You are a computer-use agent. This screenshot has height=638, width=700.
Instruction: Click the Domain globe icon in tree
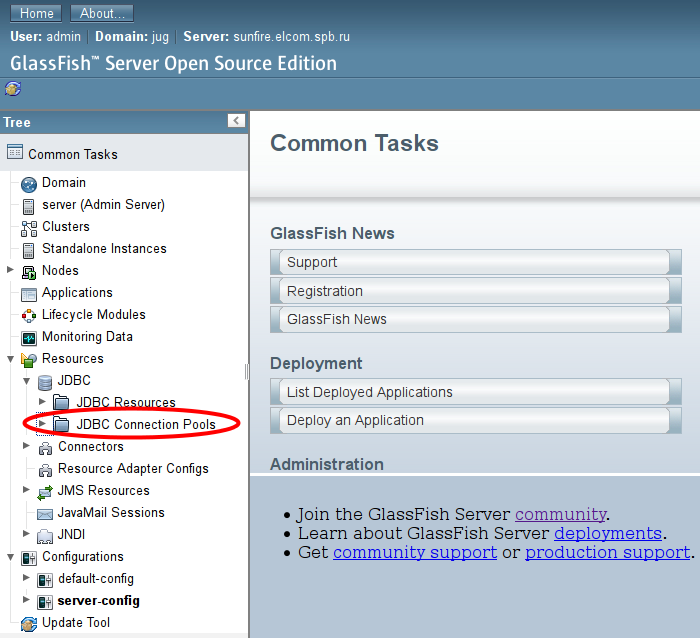pyautogui.click(x=29, y=183)
